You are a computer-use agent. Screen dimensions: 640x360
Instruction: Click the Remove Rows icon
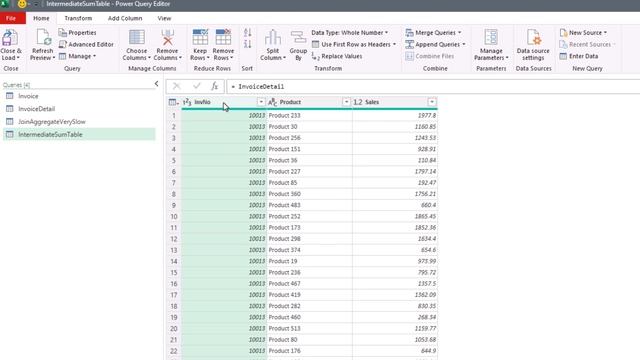[223, 38]
